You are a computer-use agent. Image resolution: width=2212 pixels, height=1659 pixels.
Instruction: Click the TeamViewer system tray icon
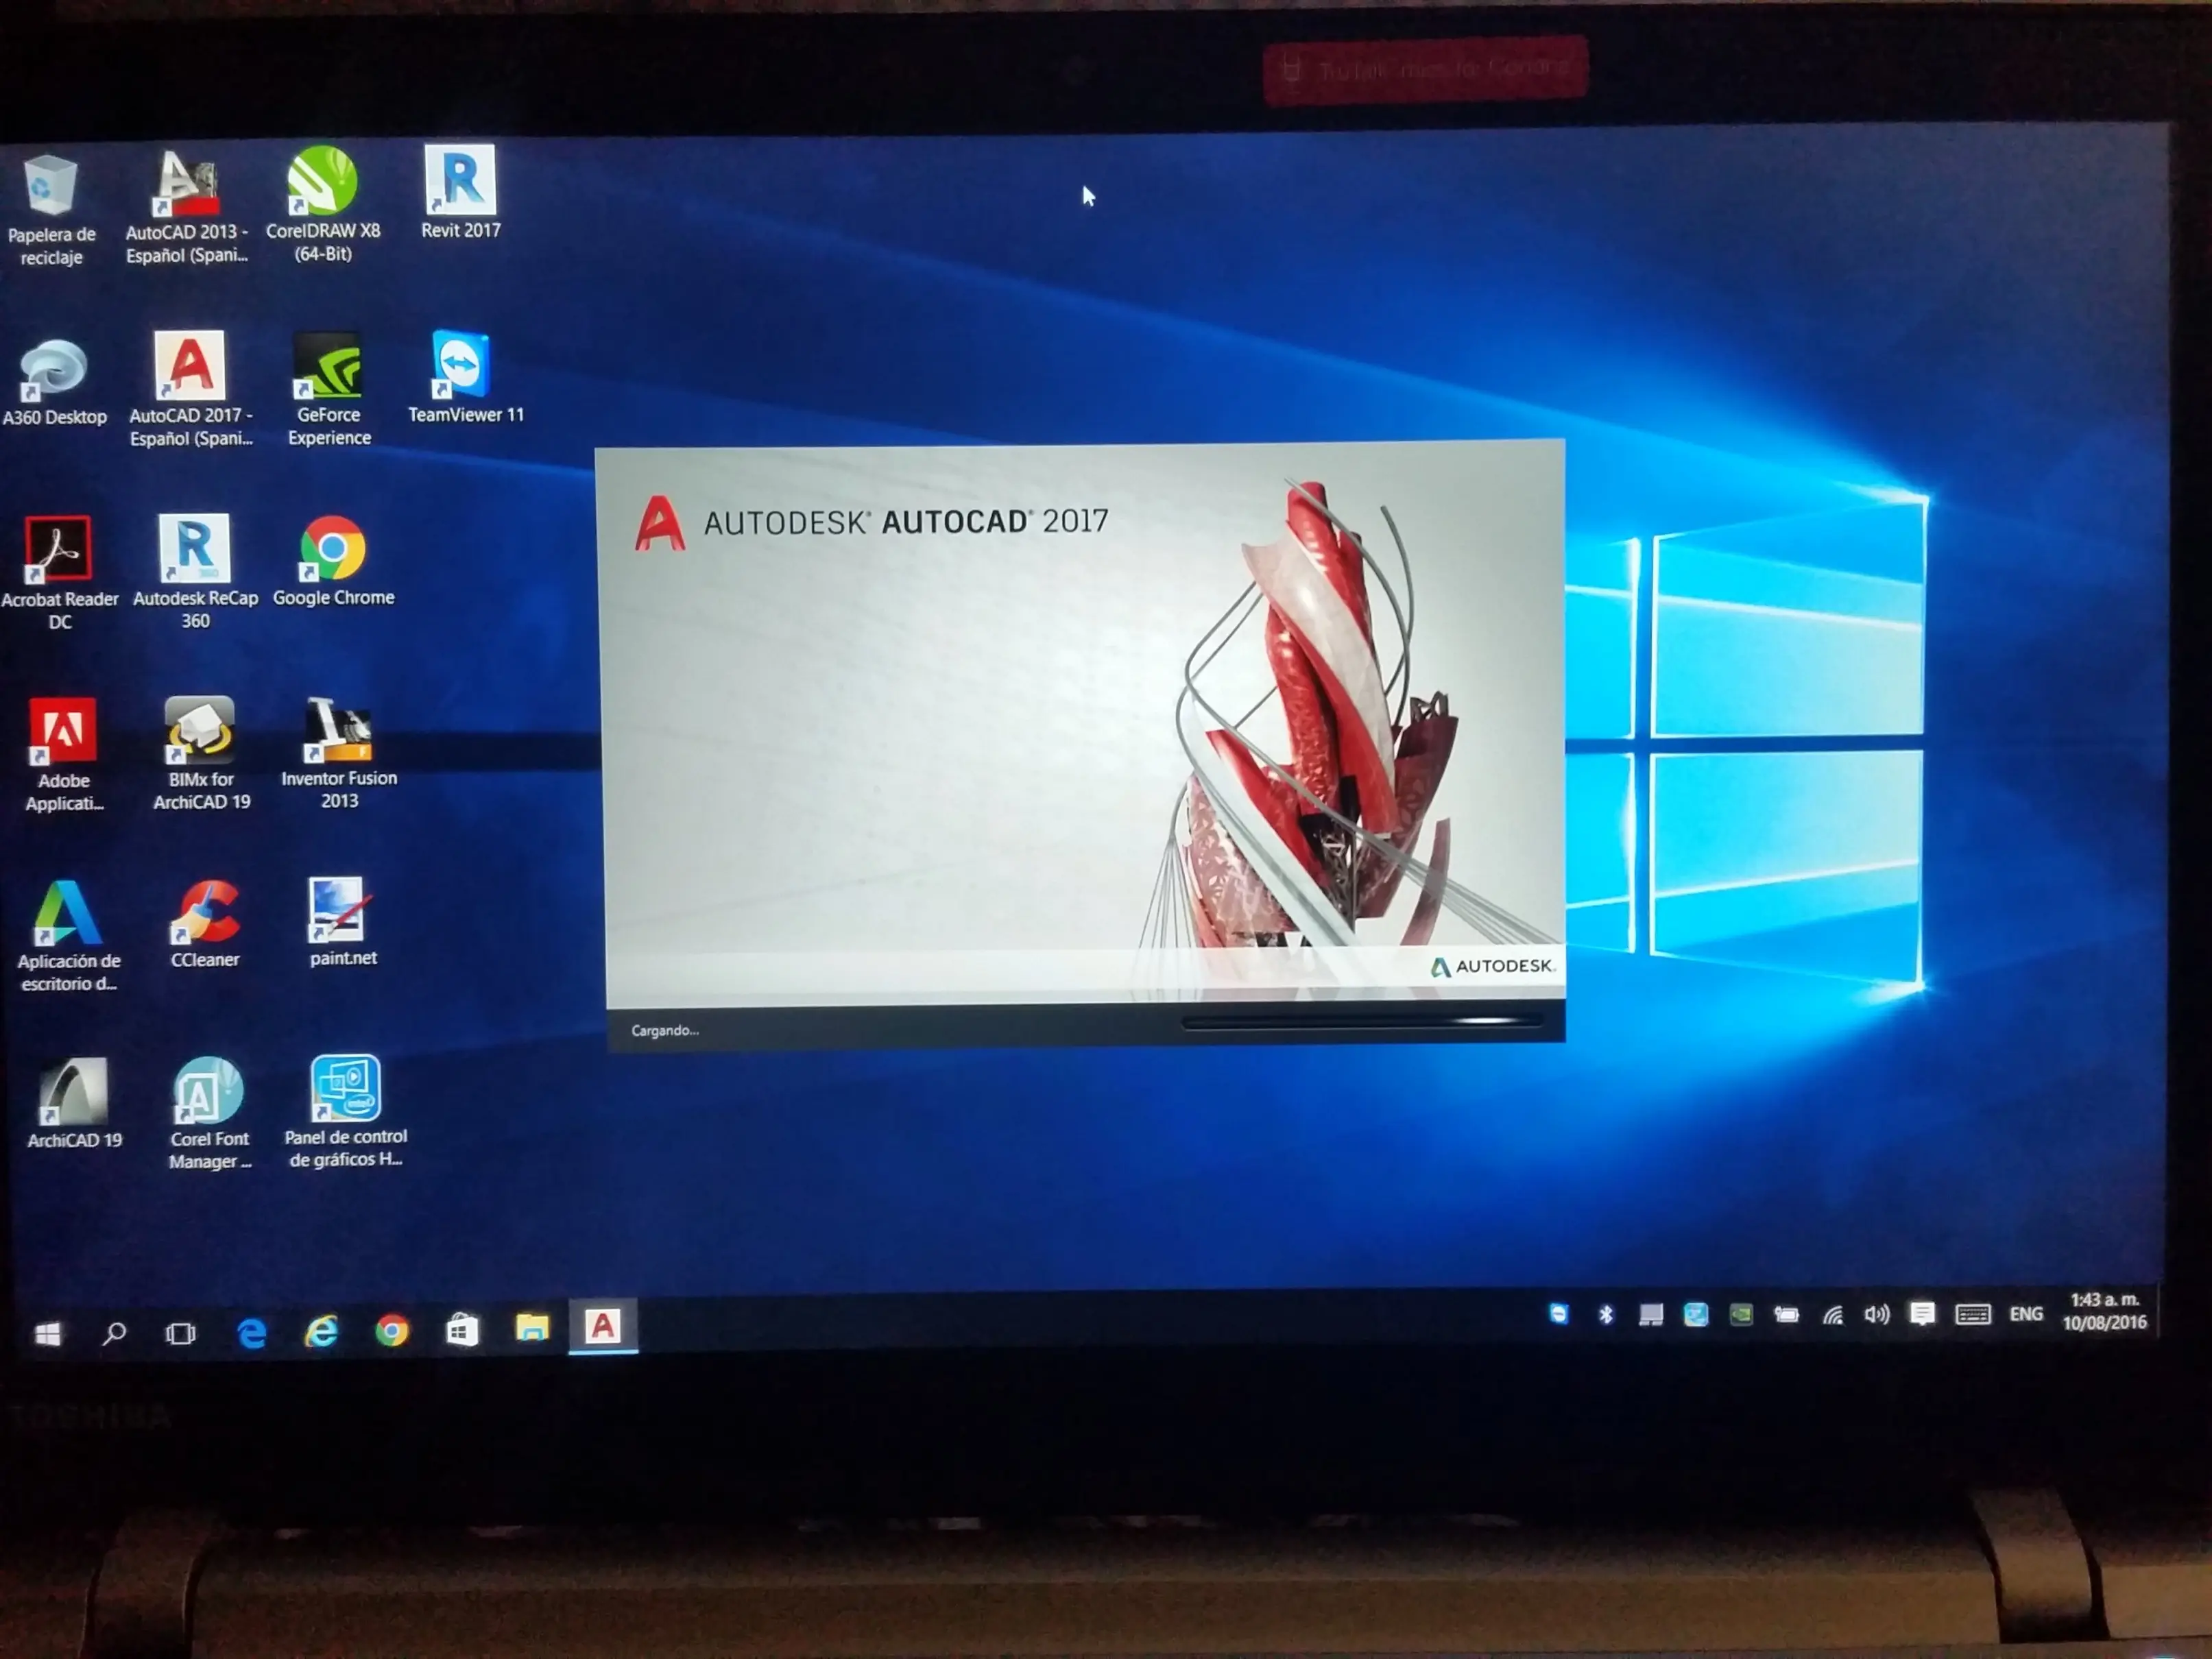point(1558,1314)
